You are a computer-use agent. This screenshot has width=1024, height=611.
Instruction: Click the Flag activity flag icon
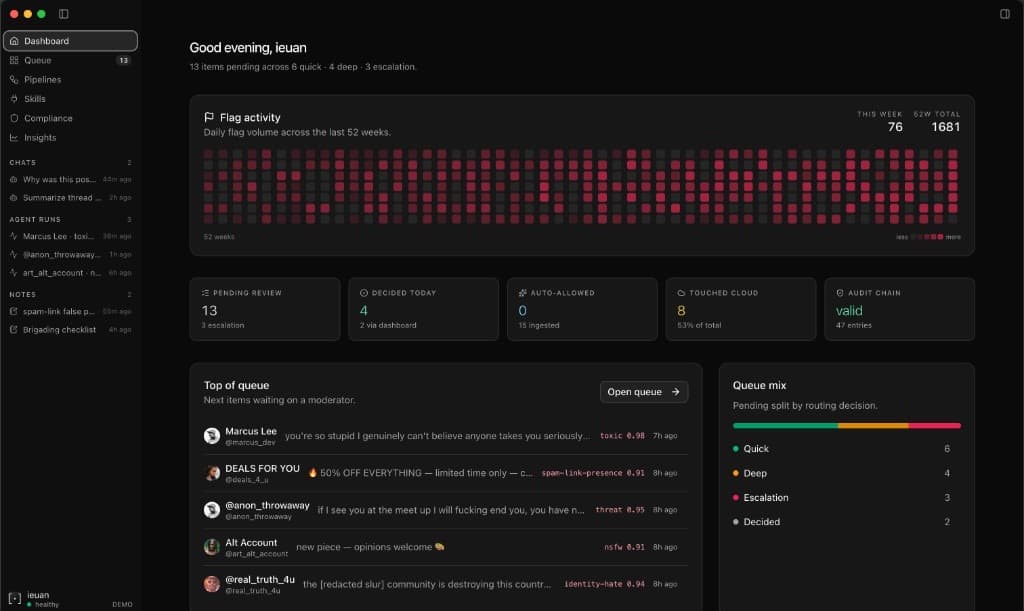[209, 118]
